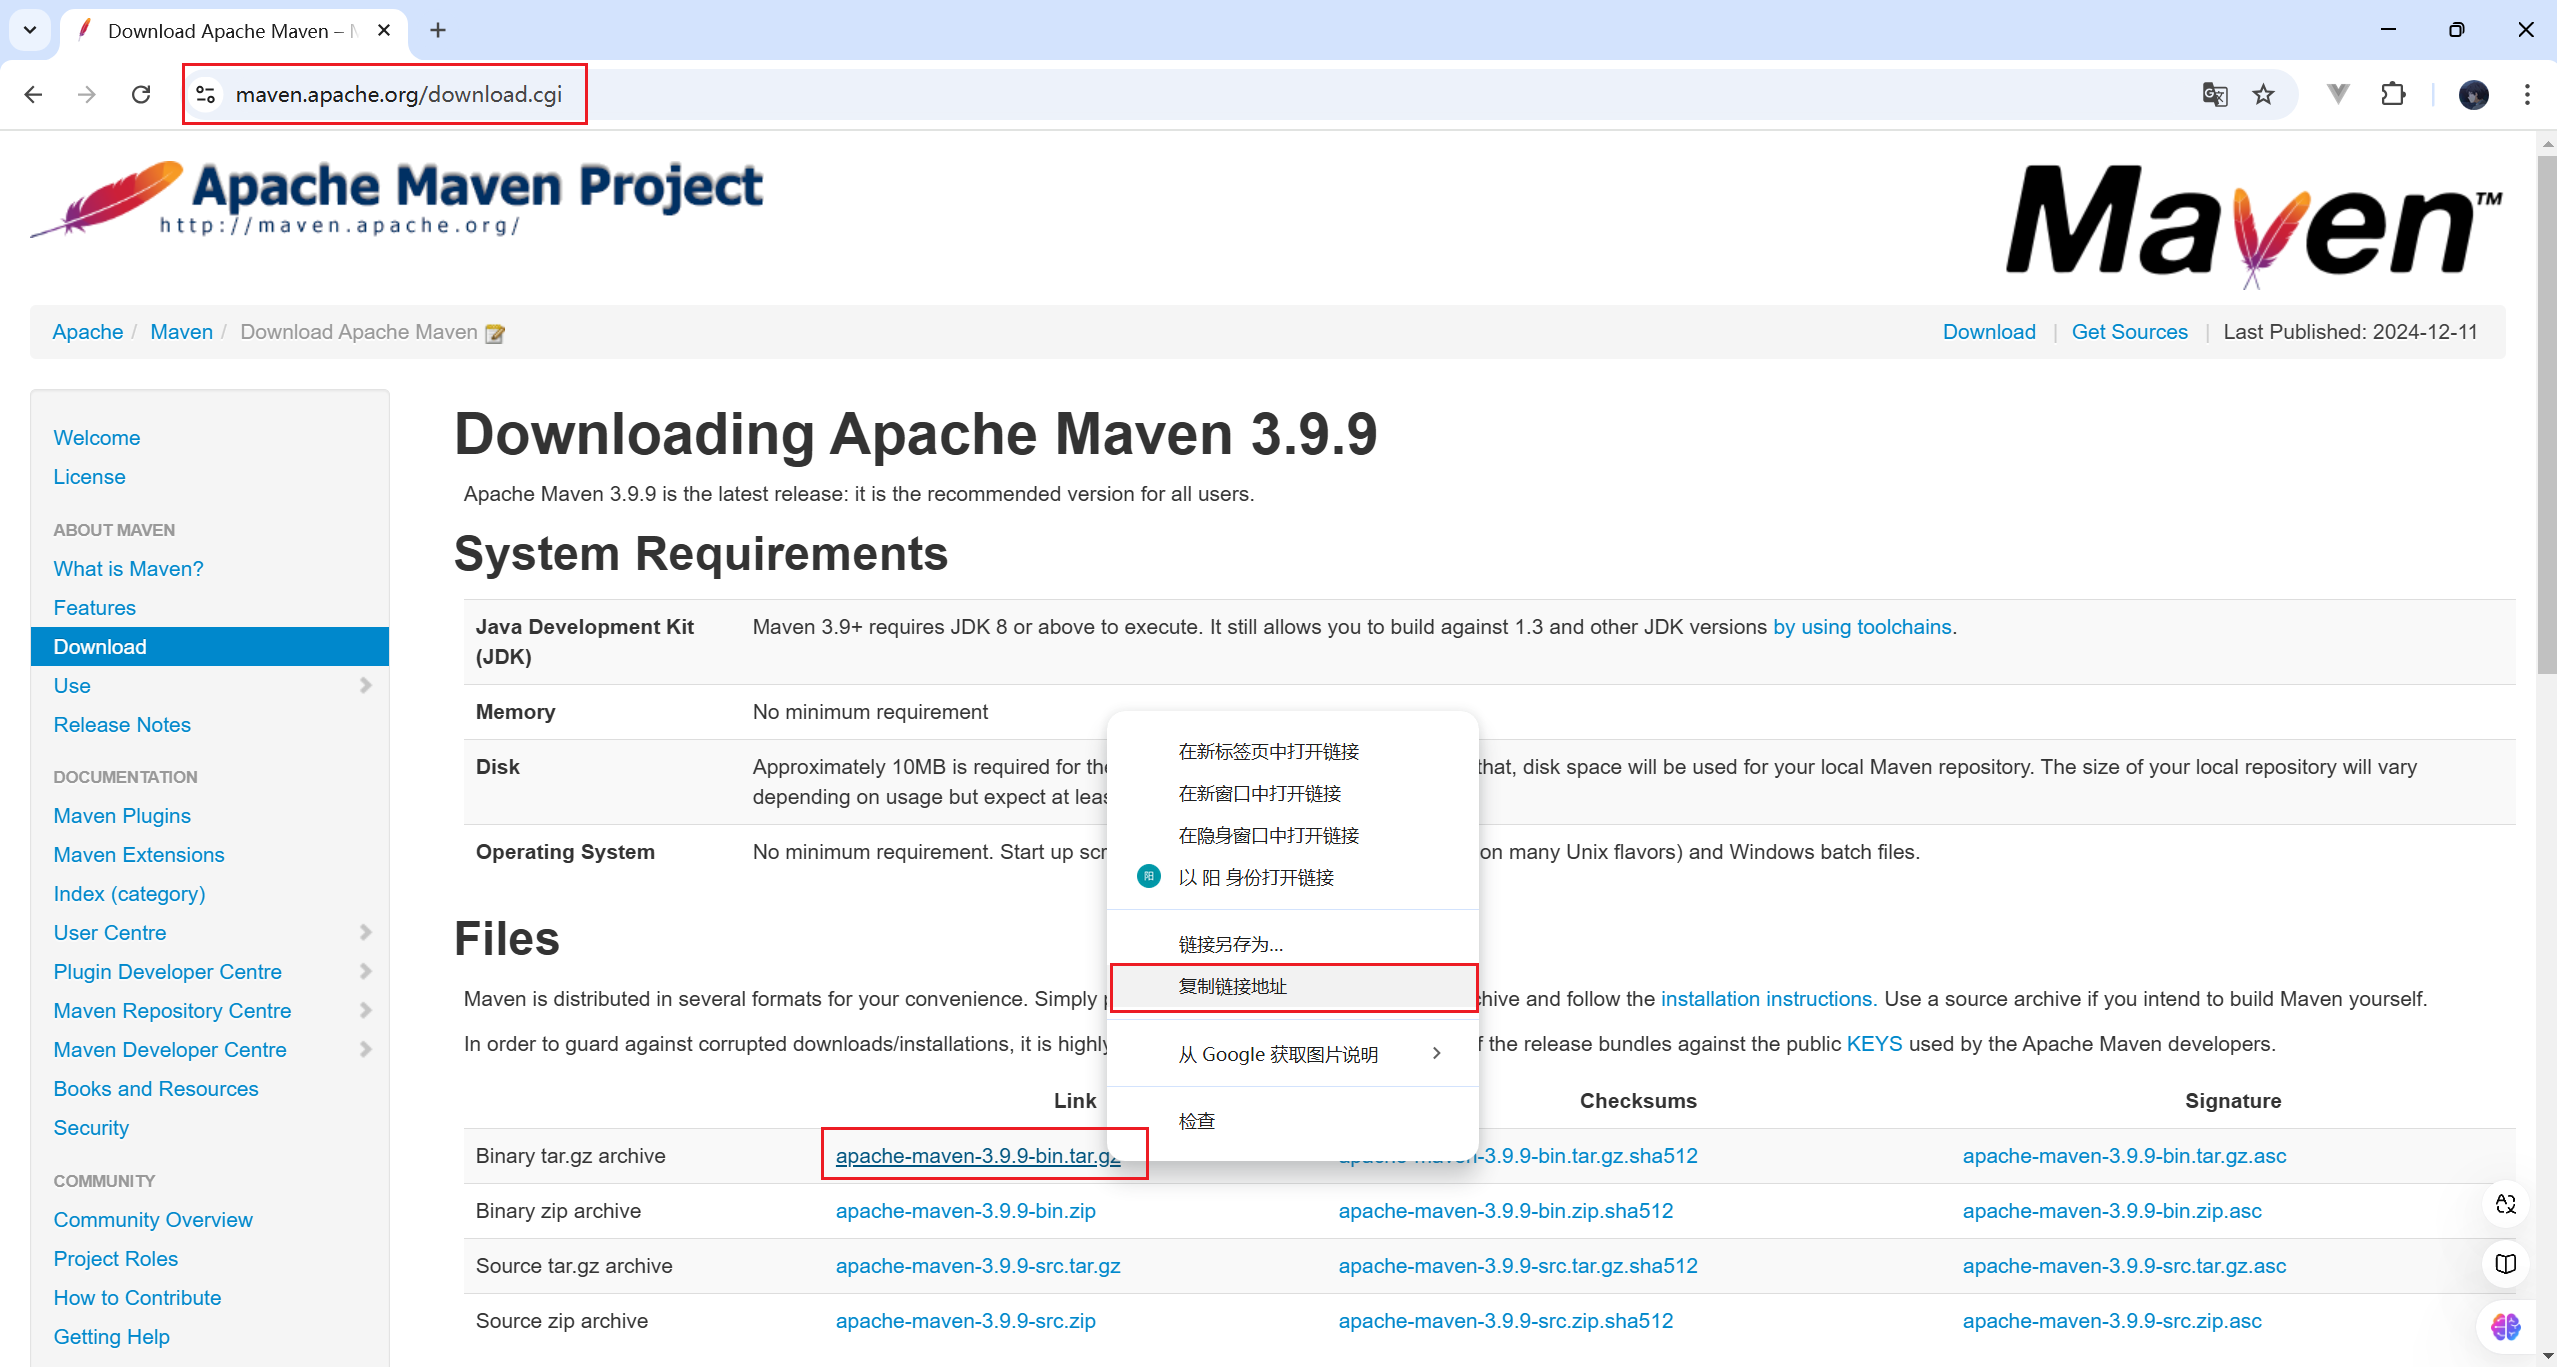Download apache-maven-3.9.9-src.tar.gz link
This screenshot has height=1367, width=2557.
[978, 1266]
